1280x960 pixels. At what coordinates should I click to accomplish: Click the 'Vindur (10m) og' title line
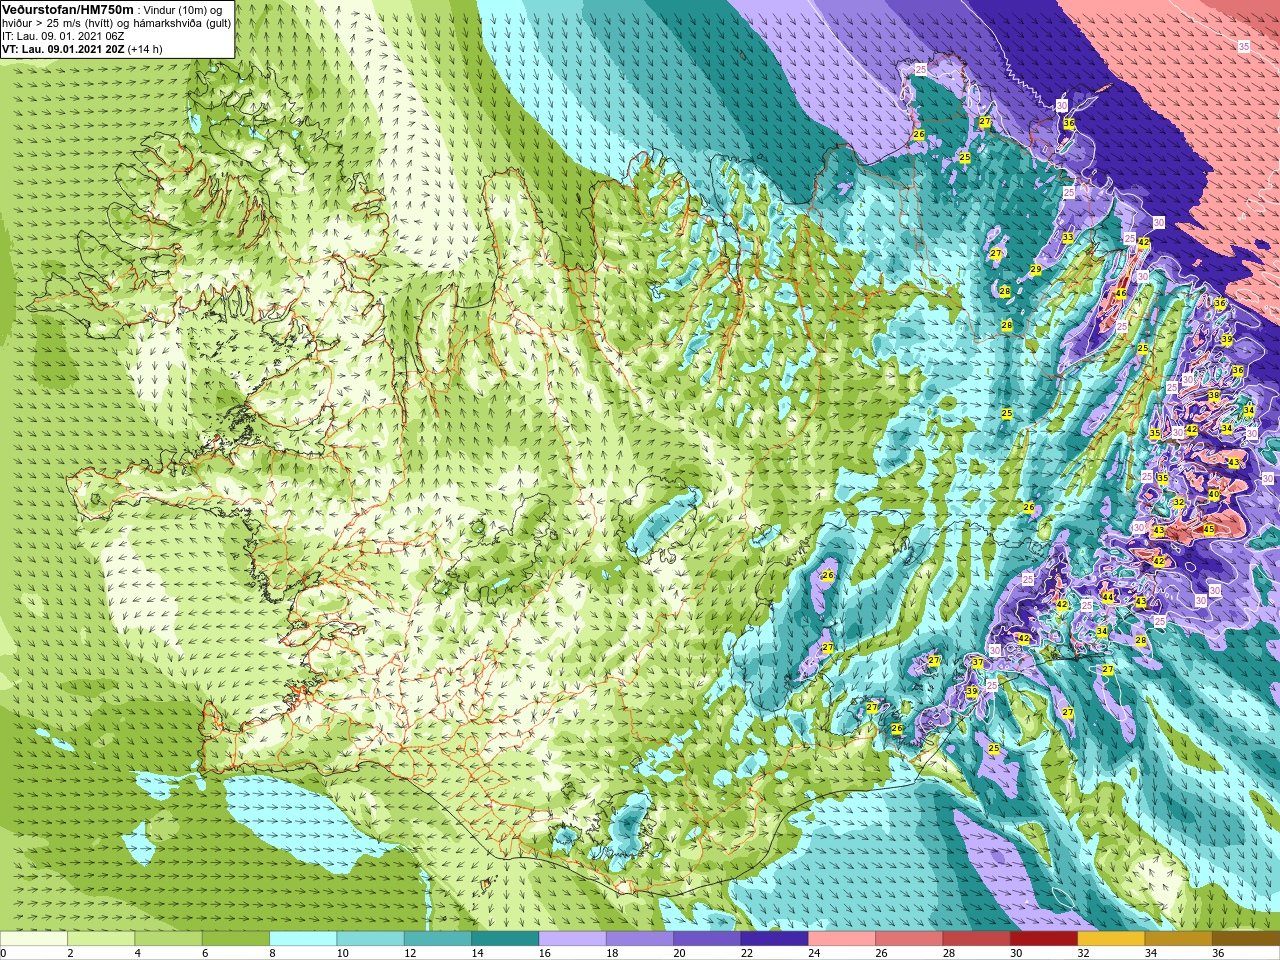[182, 10]
